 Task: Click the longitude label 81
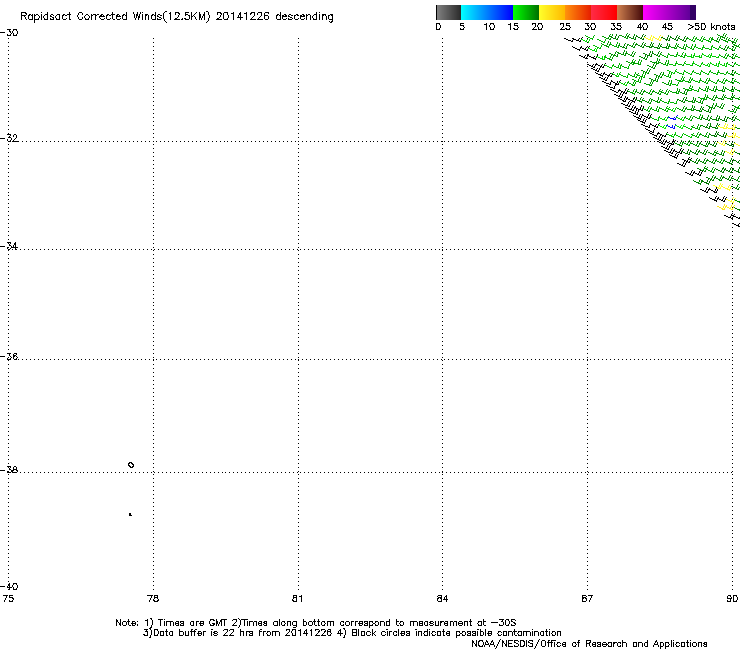[x=297, y=599]
